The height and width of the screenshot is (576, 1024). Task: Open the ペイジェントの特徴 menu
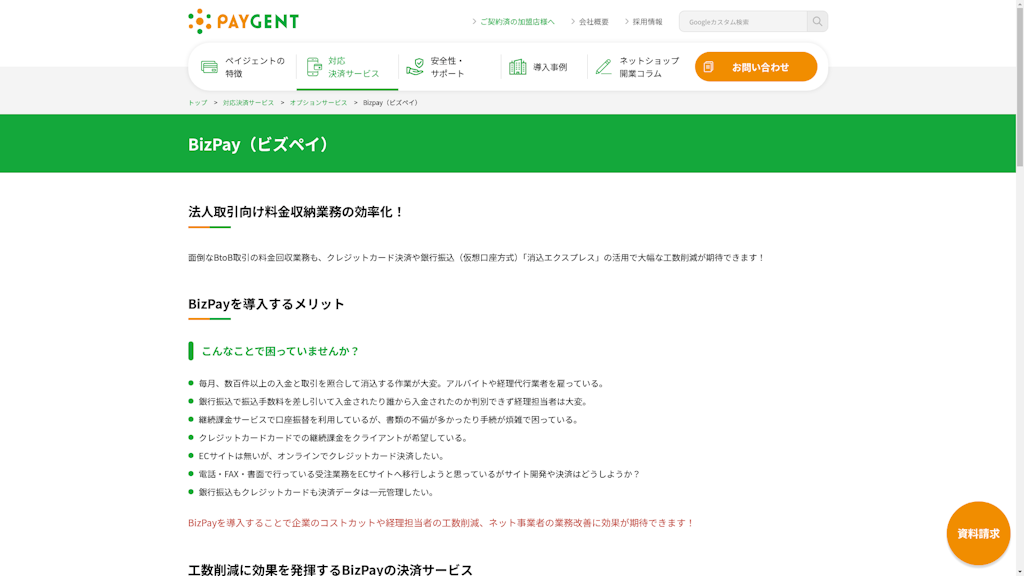[254, 67]
